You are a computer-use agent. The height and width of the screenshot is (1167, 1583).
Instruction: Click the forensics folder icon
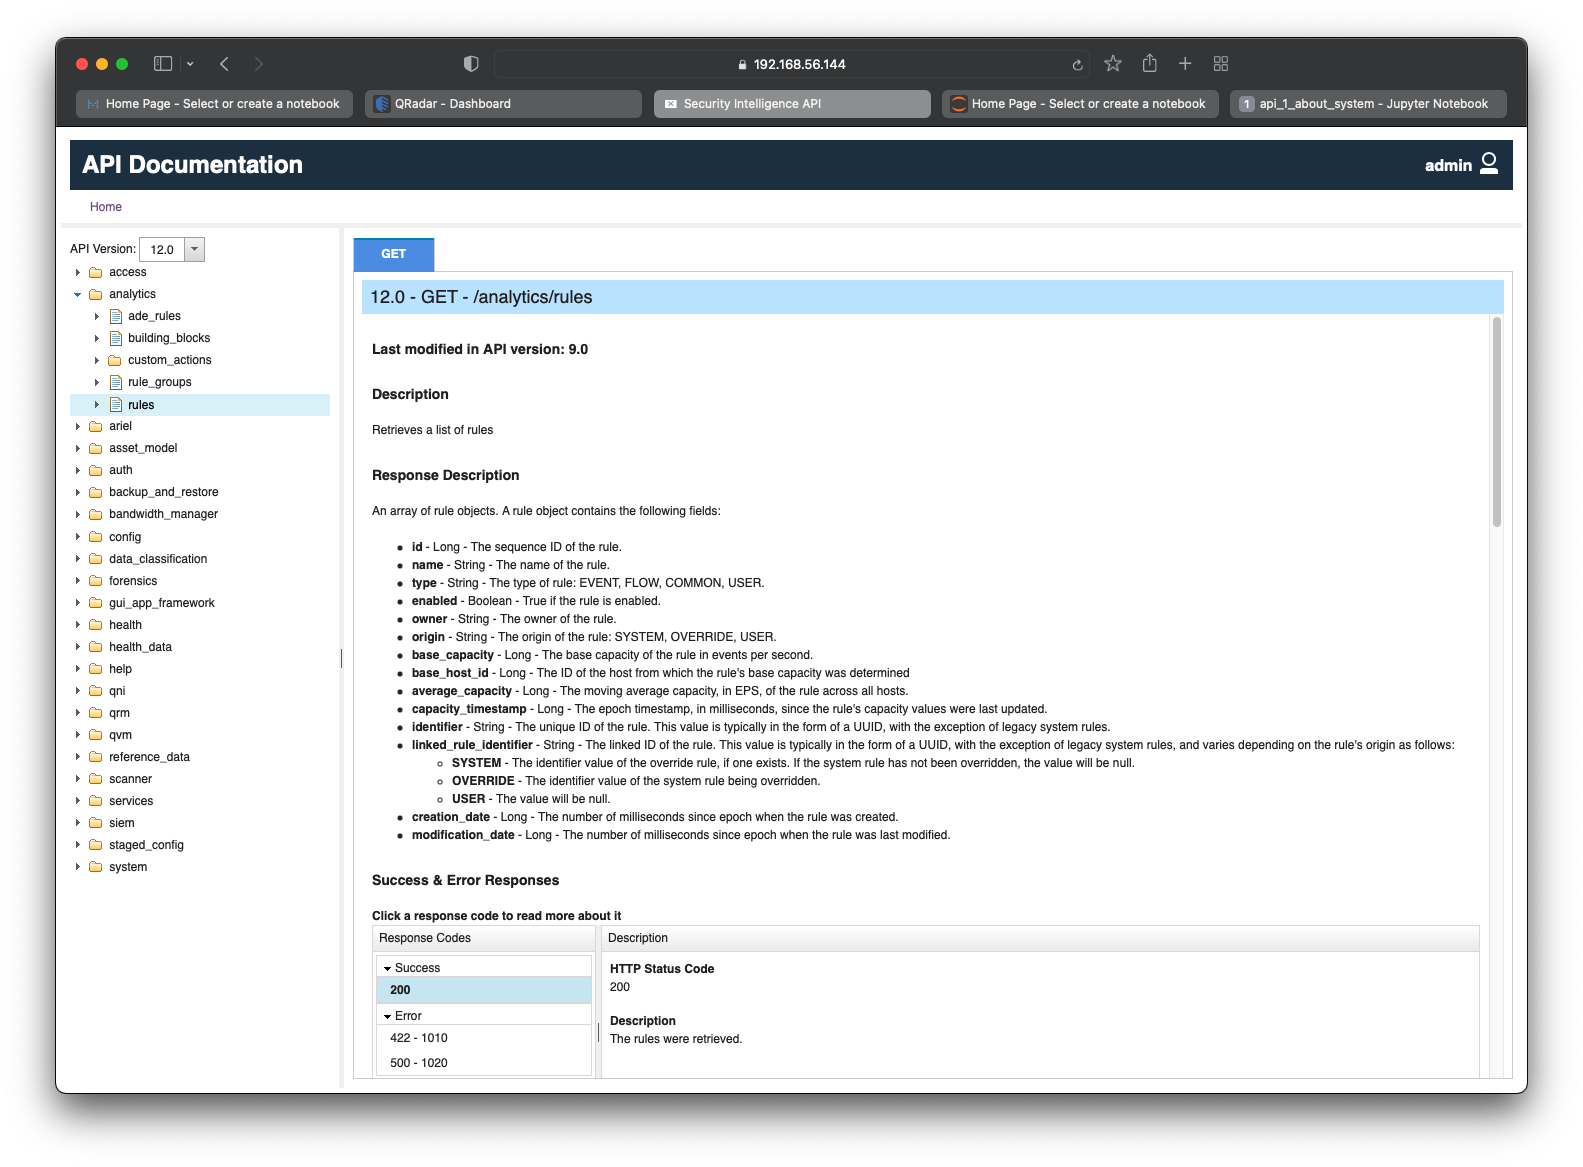96,581
